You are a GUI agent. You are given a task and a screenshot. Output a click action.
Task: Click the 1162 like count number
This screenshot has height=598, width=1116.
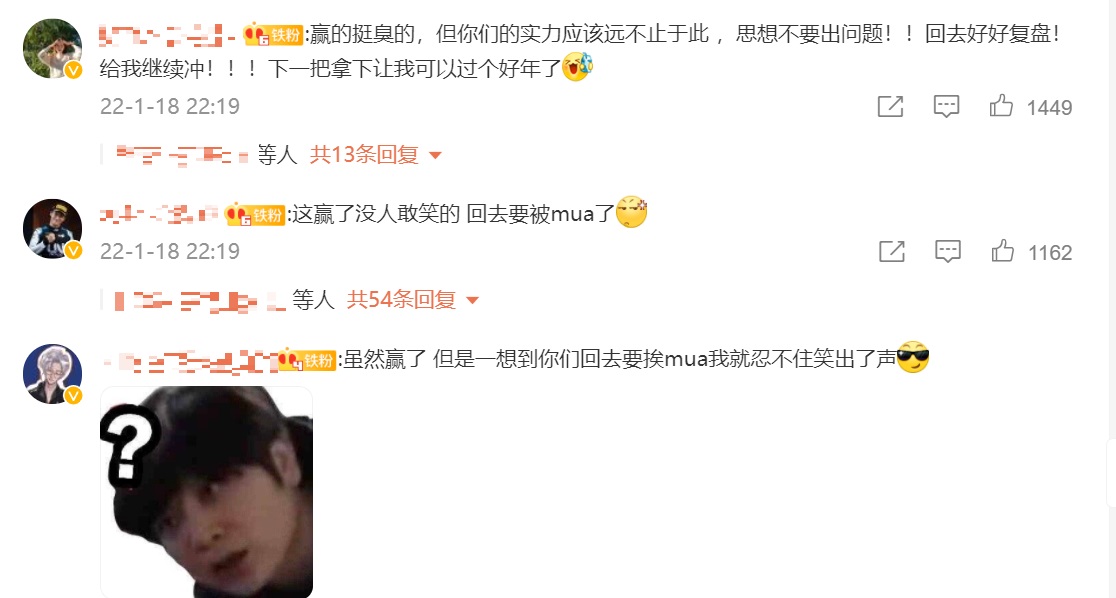click(1050, 253)
